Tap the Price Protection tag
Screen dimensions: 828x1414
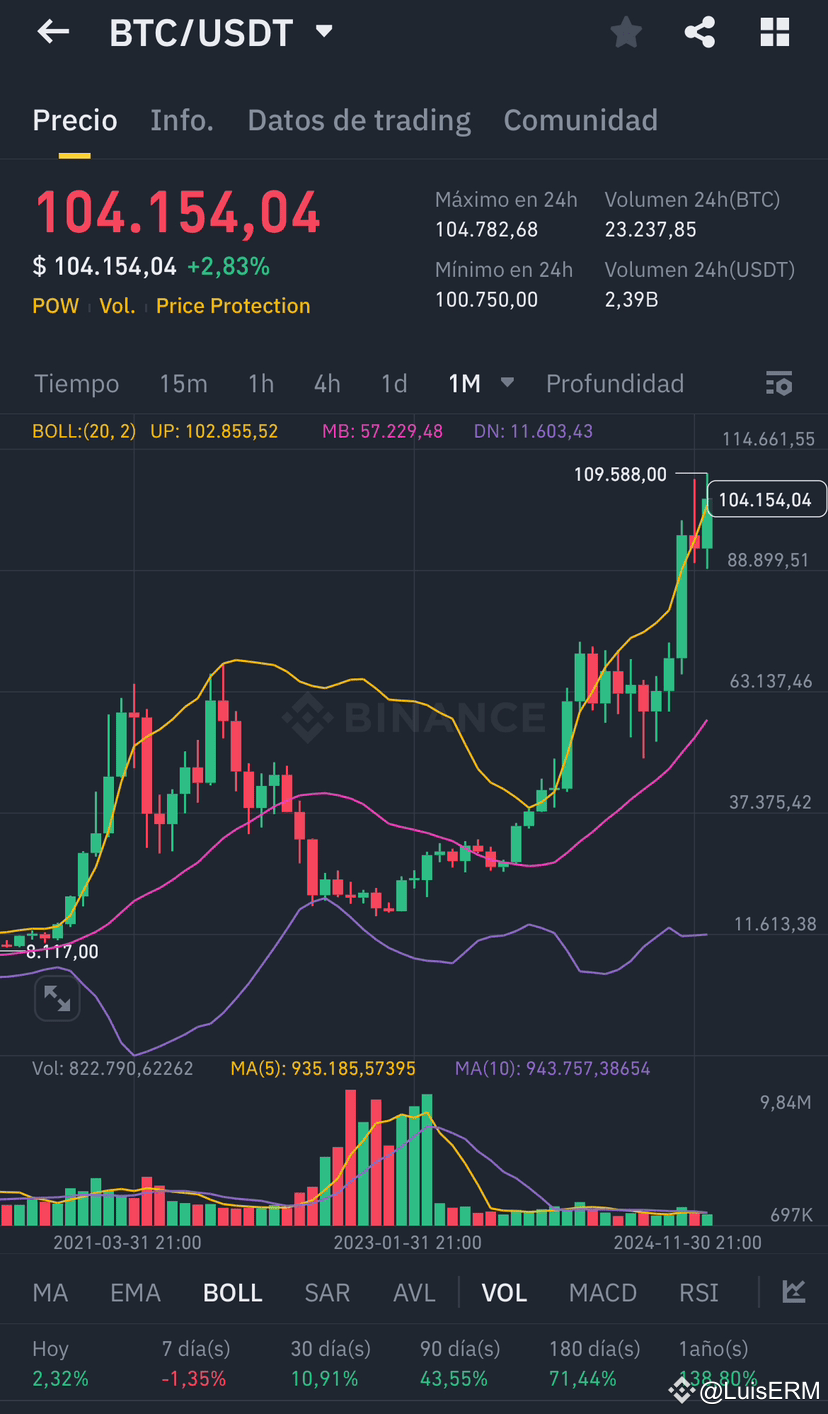pos(233,306)
